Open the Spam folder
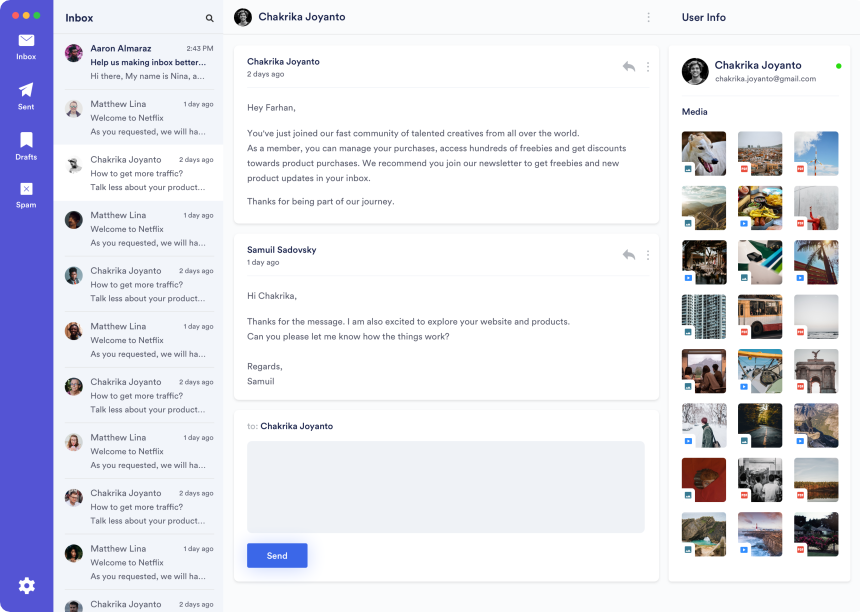Screen dimensions: 860x612 coord(26,195)
